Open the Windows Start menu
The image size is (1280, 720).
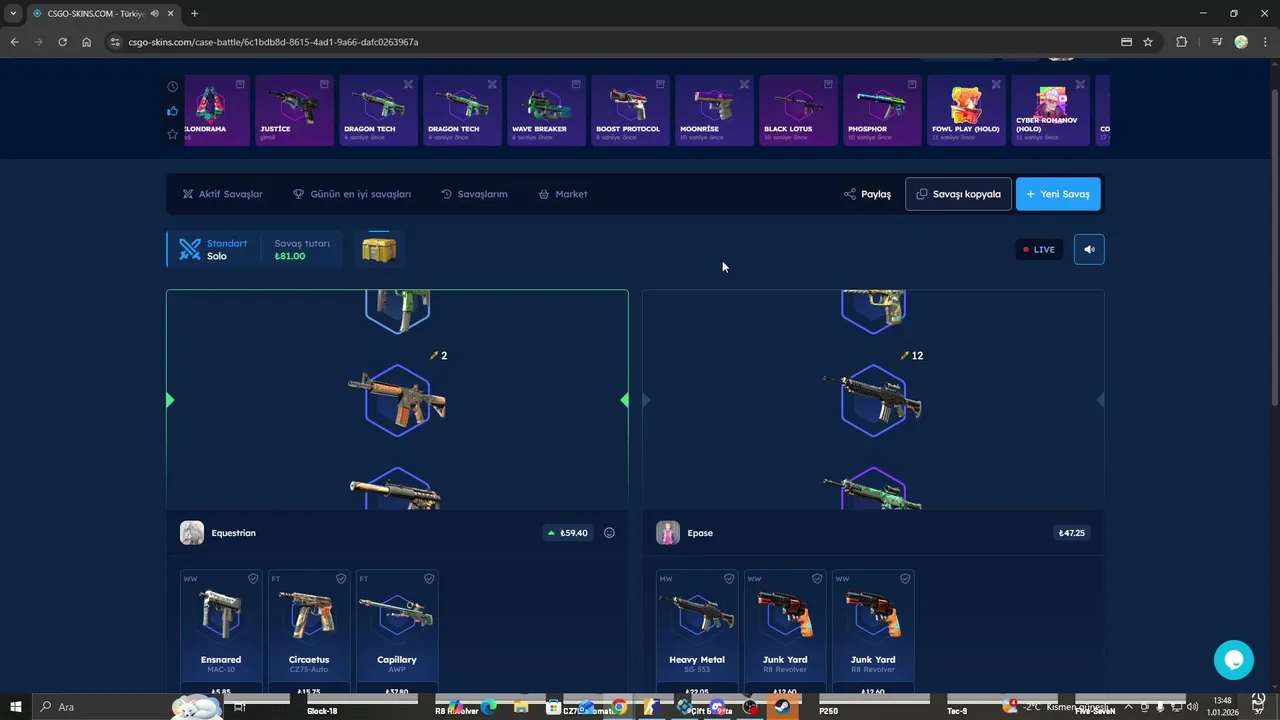pyautogui.click(x=16, y=707)
